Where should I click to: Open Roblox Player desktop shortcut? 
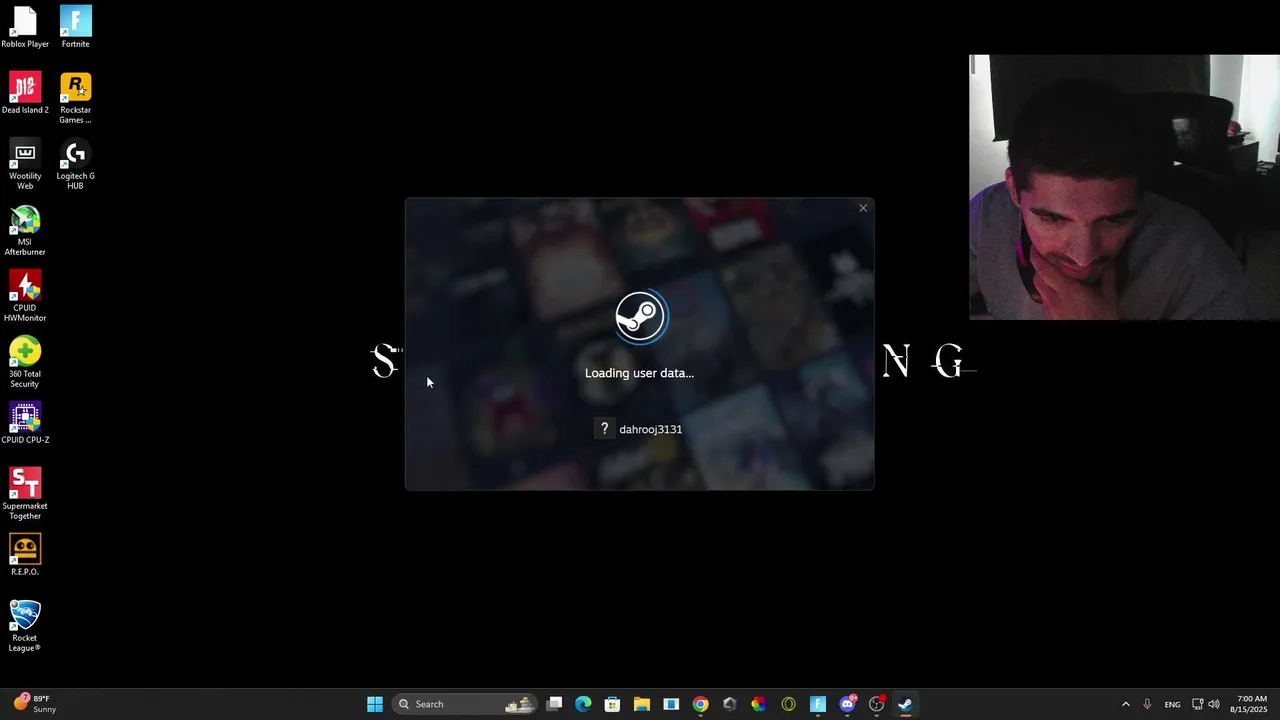[x=25, y=27]
